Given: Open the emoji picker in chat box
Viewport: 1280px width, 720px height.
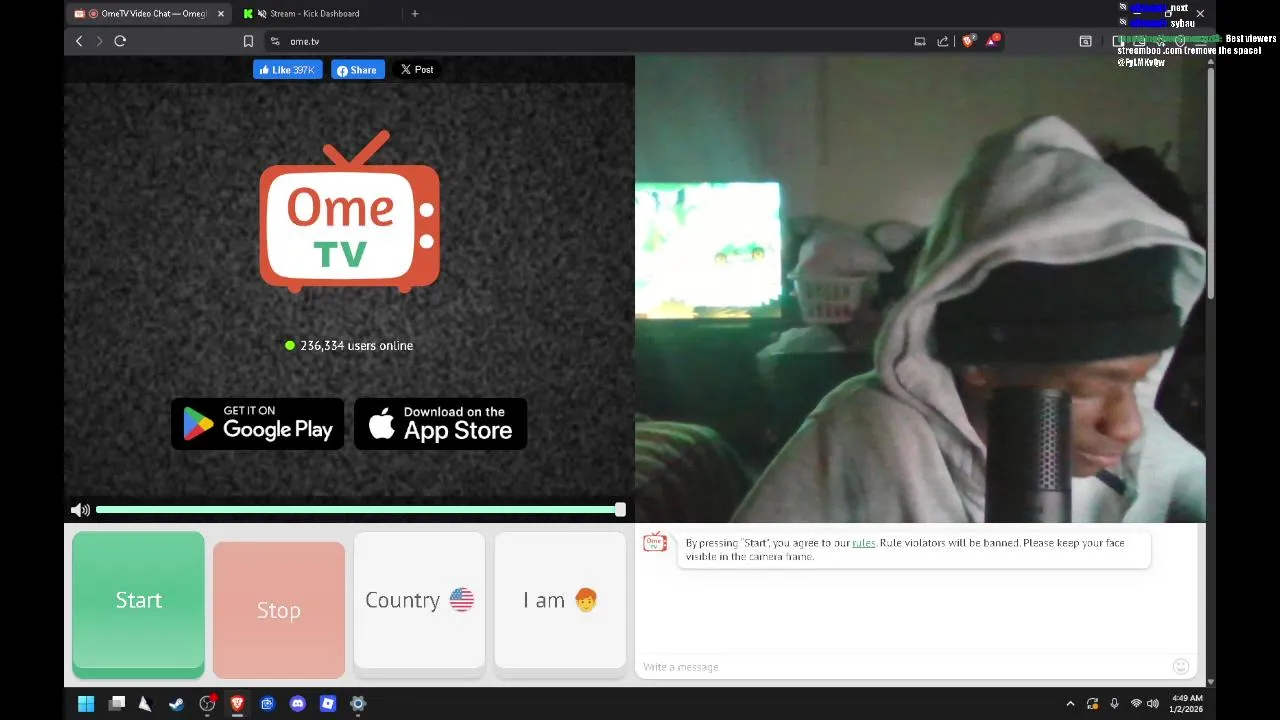Looking at the screenshot, I should (x=1181, y=667).
